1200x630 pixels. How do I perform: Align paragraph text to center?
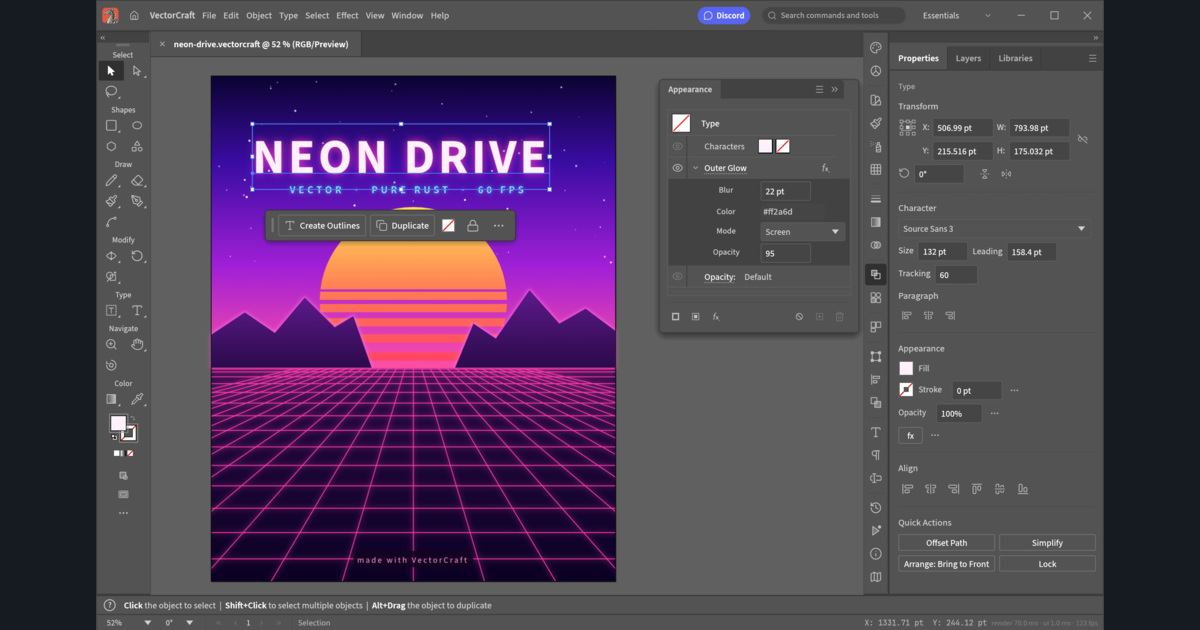(928, 316)
